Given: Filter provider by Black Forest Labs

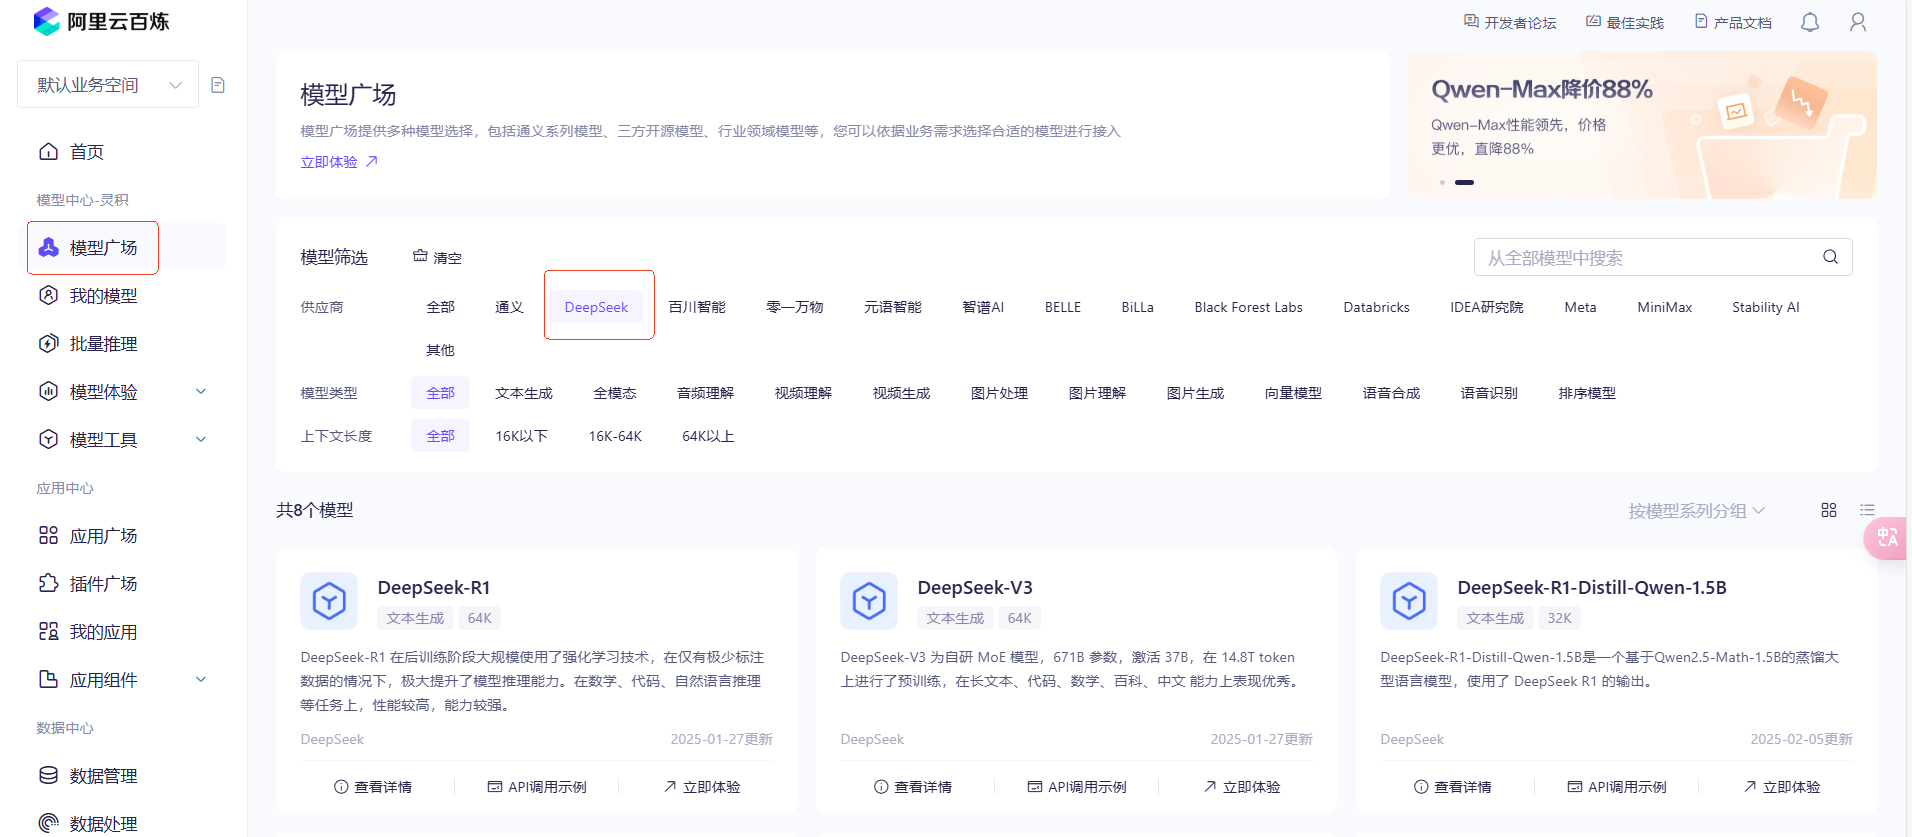Looking at the screenshot, I should (x=1248, y=307).
